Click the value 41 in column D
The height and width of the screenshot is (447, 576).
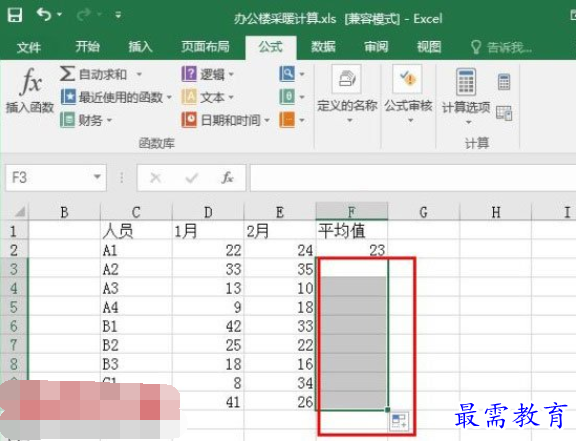[x=208, y=402]
